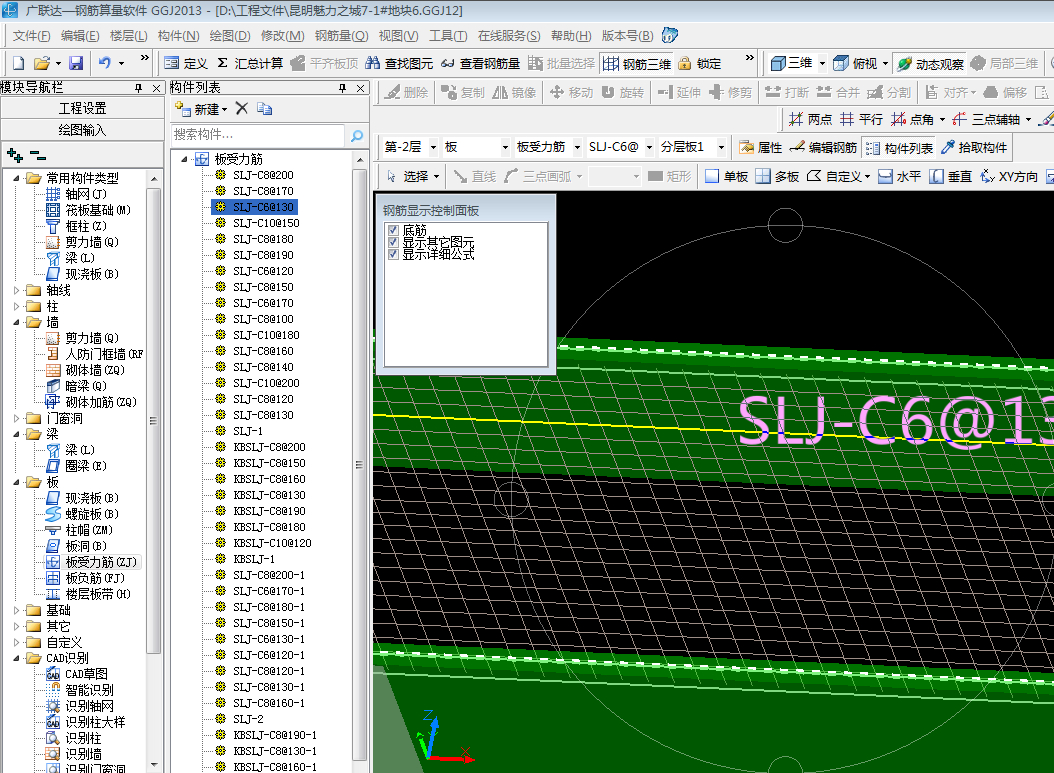Toggle the 构件列表 component list button
The height and width of the screenshot is (773, 1054).
[899, 148]
